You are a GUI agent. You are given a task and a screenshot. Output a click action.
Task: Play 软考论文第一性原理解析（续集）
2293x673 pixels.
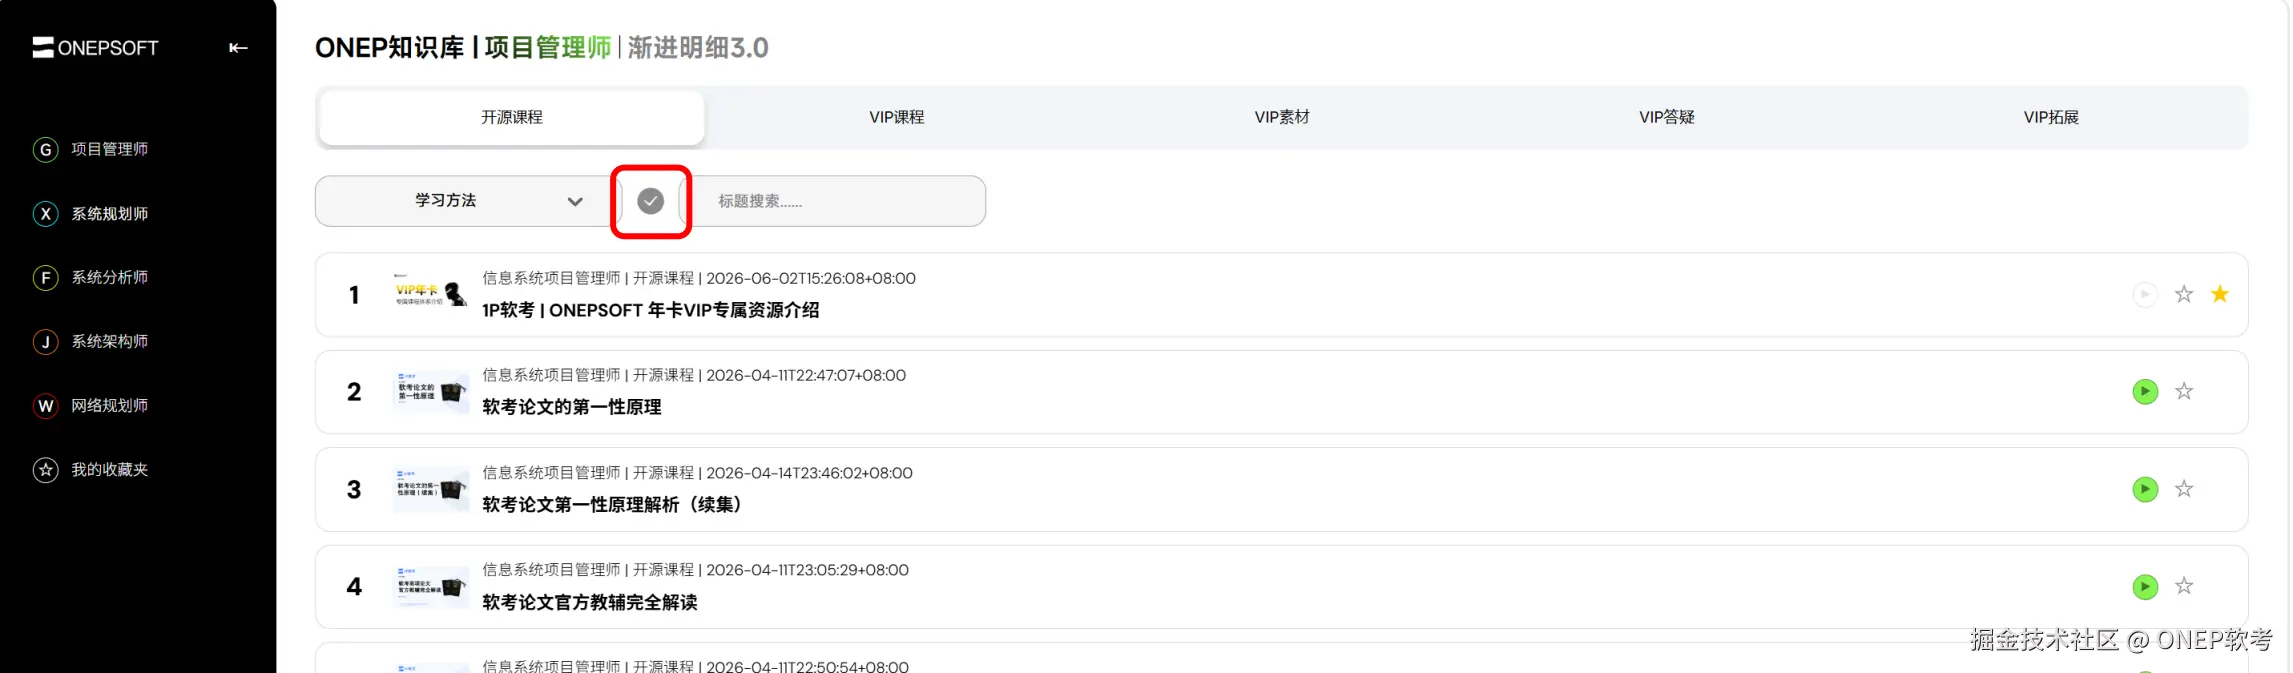[x=2144, y=489]
